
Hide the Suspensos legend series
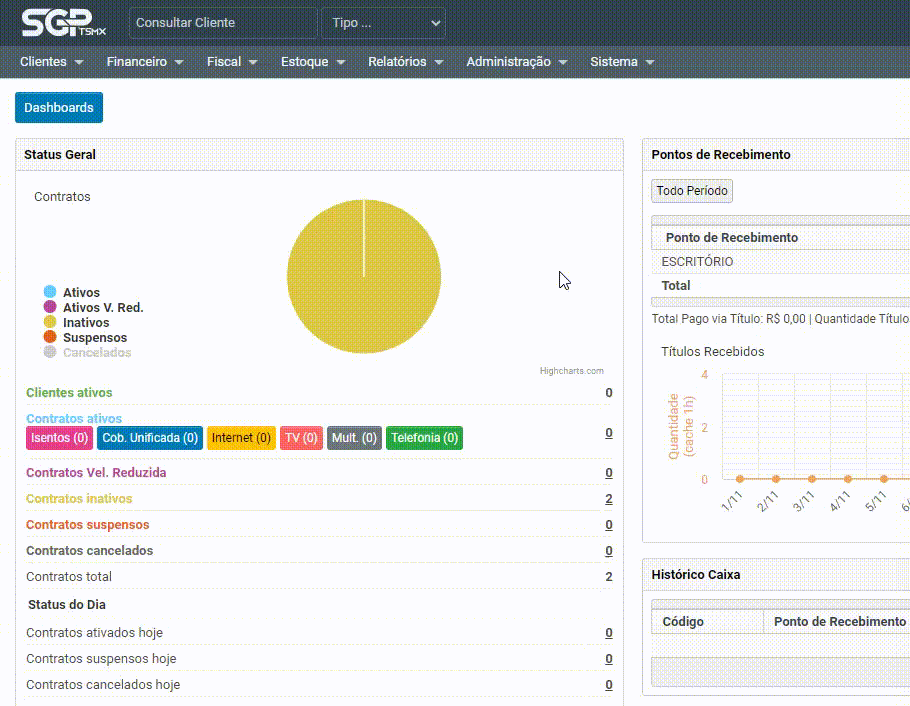[x=94, y=338]
